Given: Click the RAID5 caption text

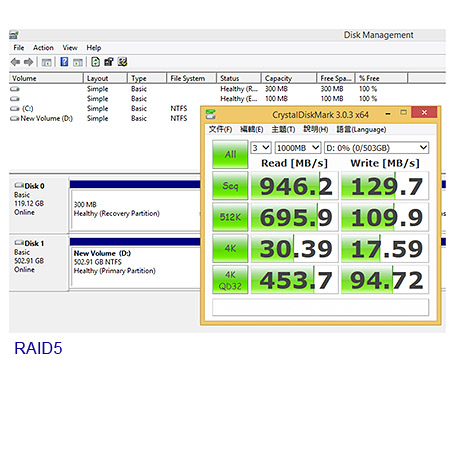Looking at the screenshot, I should 38,348.
